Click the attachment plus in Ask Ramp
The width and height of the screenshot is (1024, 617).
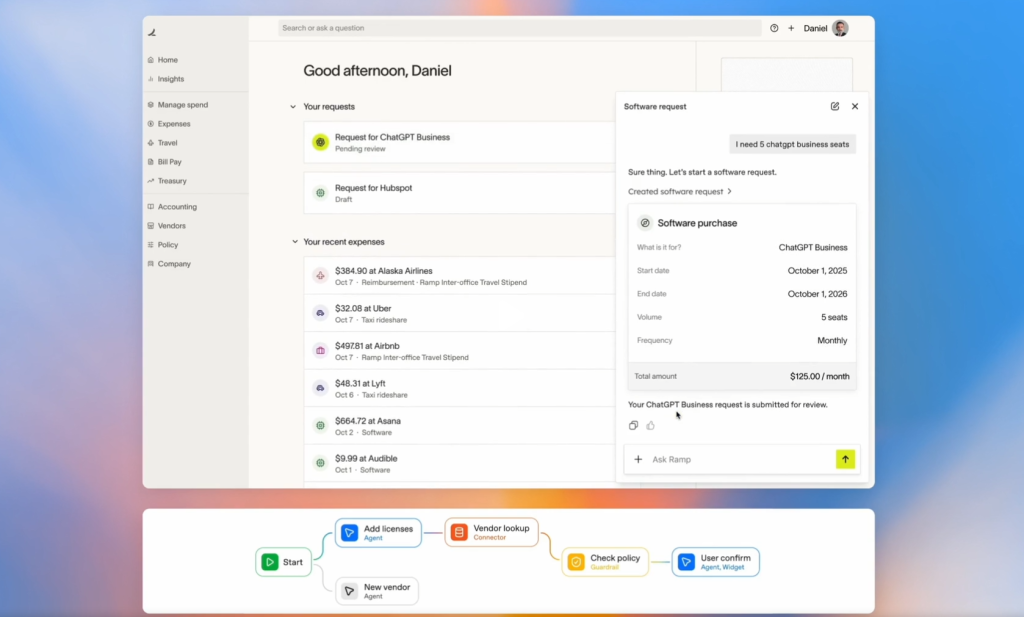click(638, 459)
